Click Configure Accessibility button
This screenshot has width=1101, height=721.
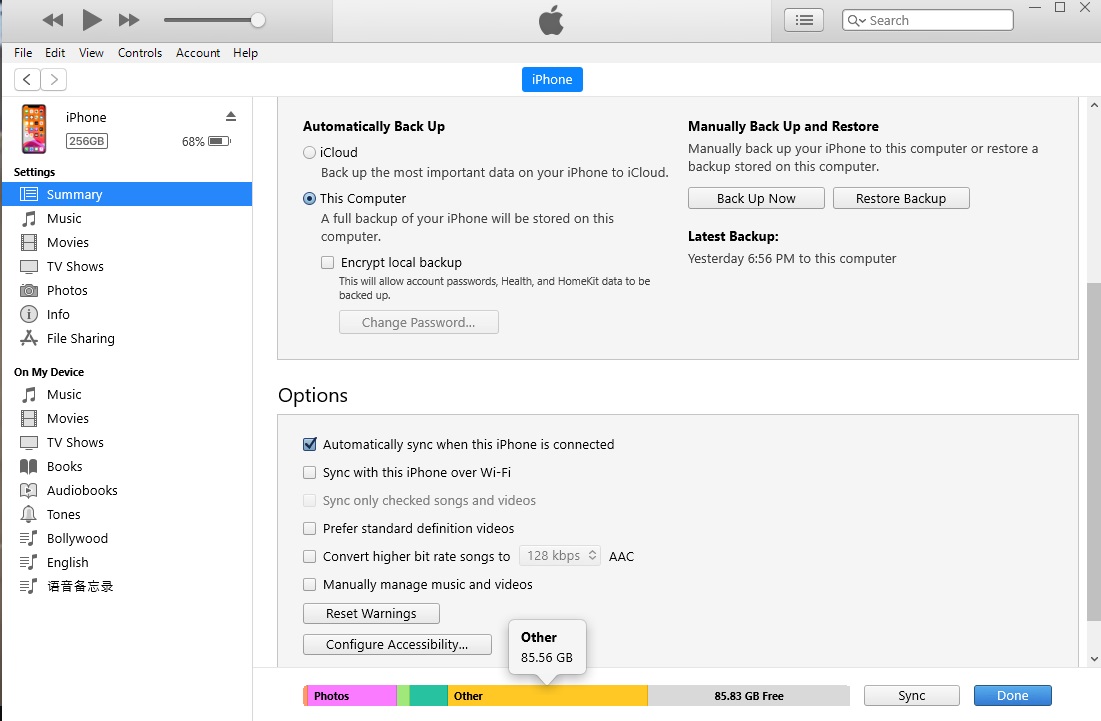[x=397, y=644]
